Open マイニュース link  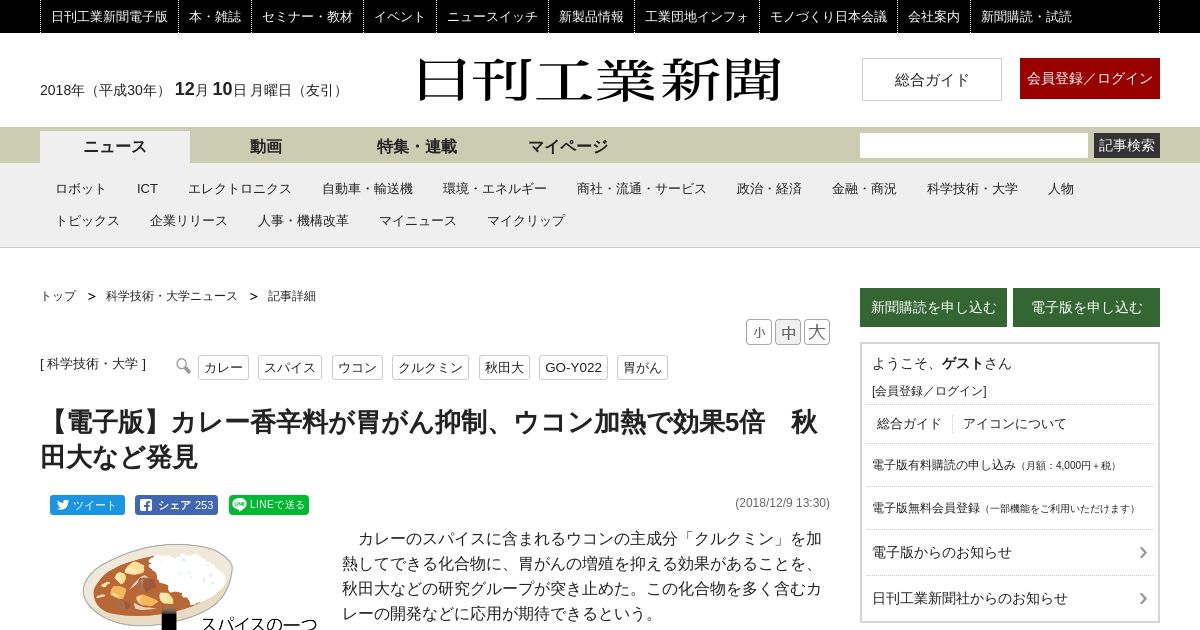[x=418, y=220]
